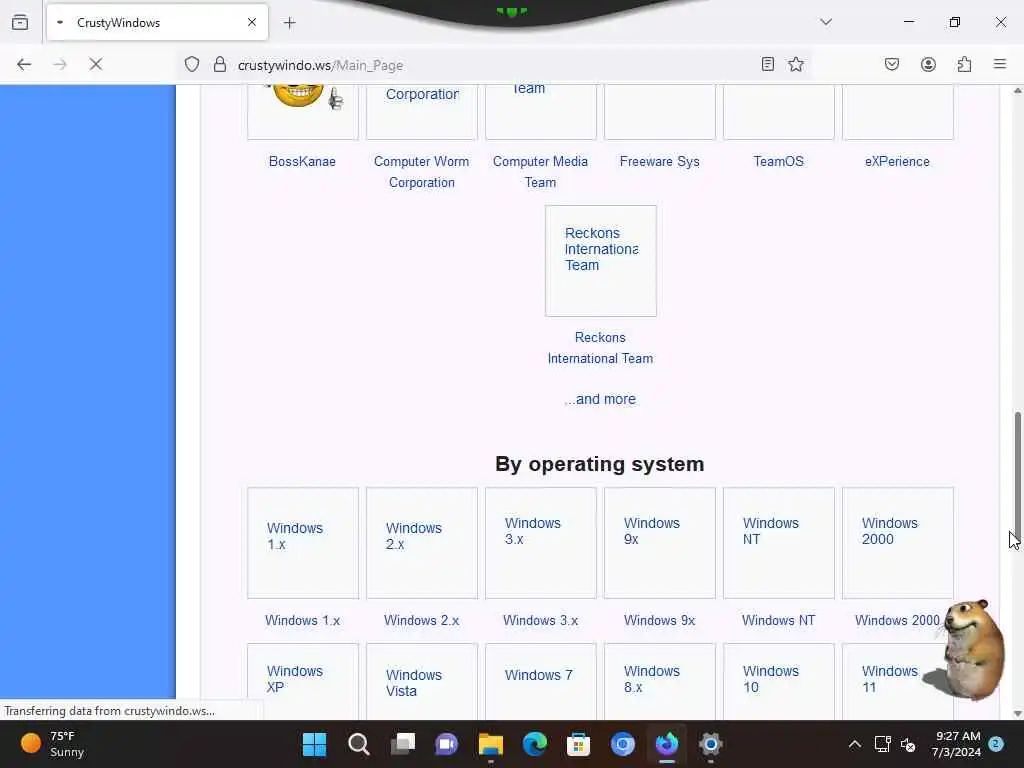Screen dimensions: 1024x768
Task: Click the Windows 9x thumbnail box
Action: coord(660,543)
